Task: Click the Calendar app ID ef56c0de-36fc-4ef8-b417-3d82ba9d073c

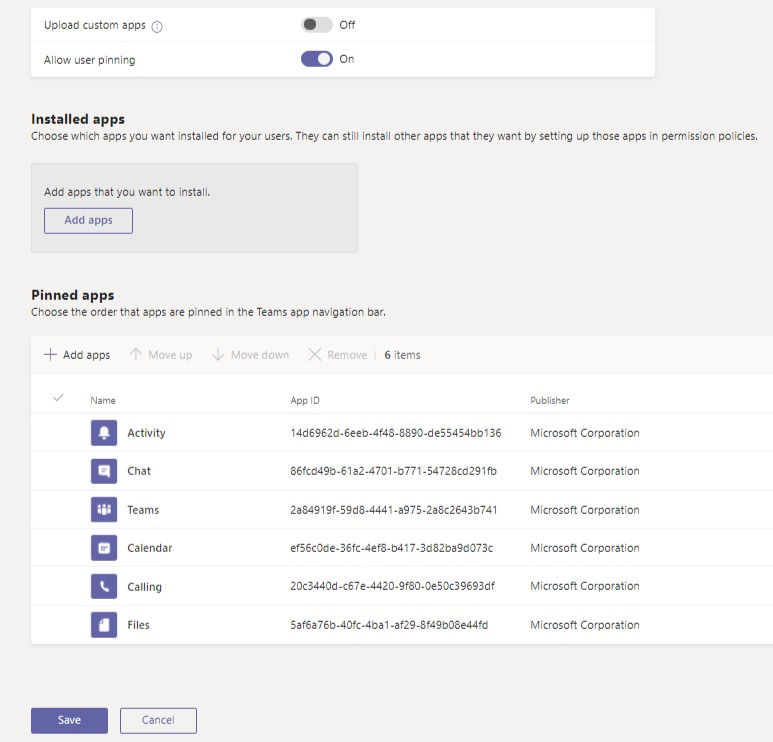Action: point(391,548)
